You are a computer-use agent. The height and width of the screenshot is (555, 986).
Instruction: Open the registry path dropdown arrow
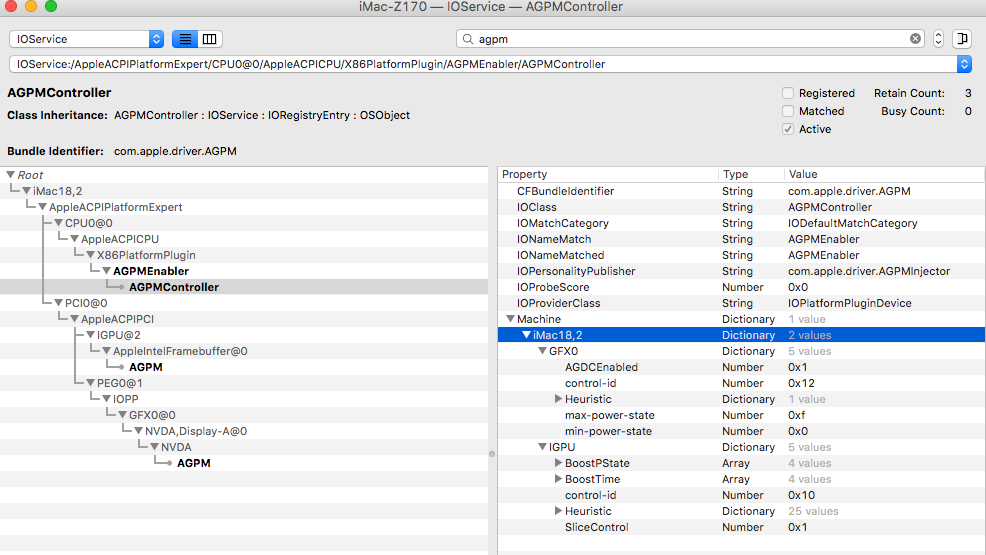click(x=964, y=64)
